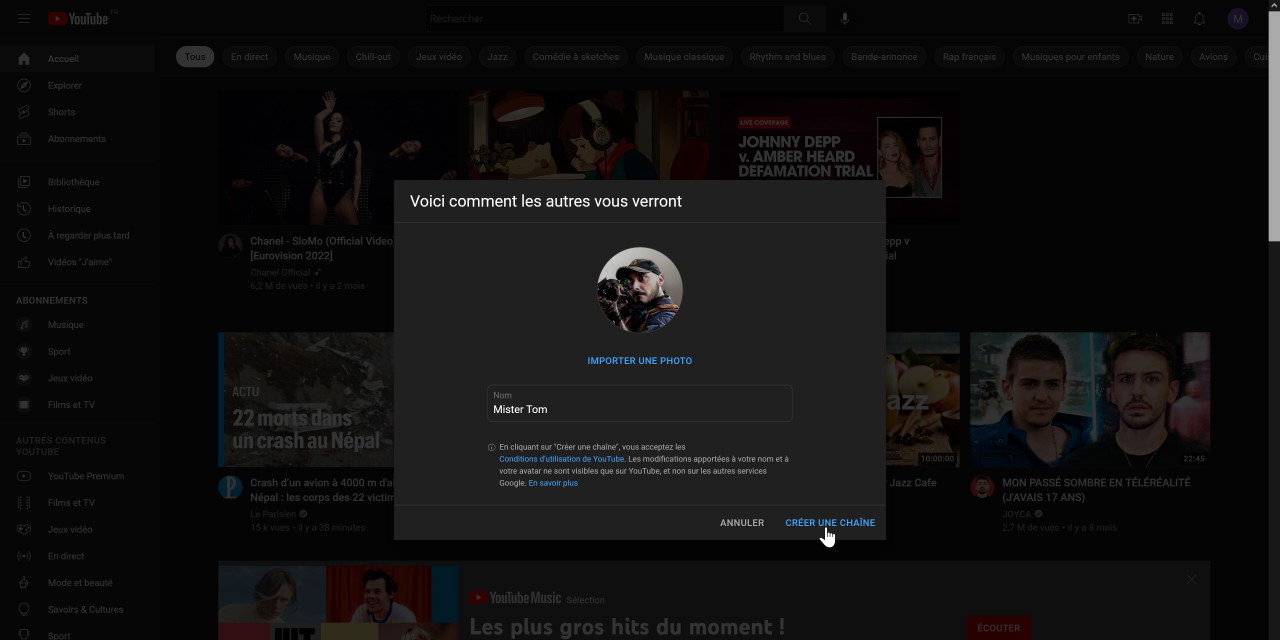Click the profile picture in dialog

point(640,290)
